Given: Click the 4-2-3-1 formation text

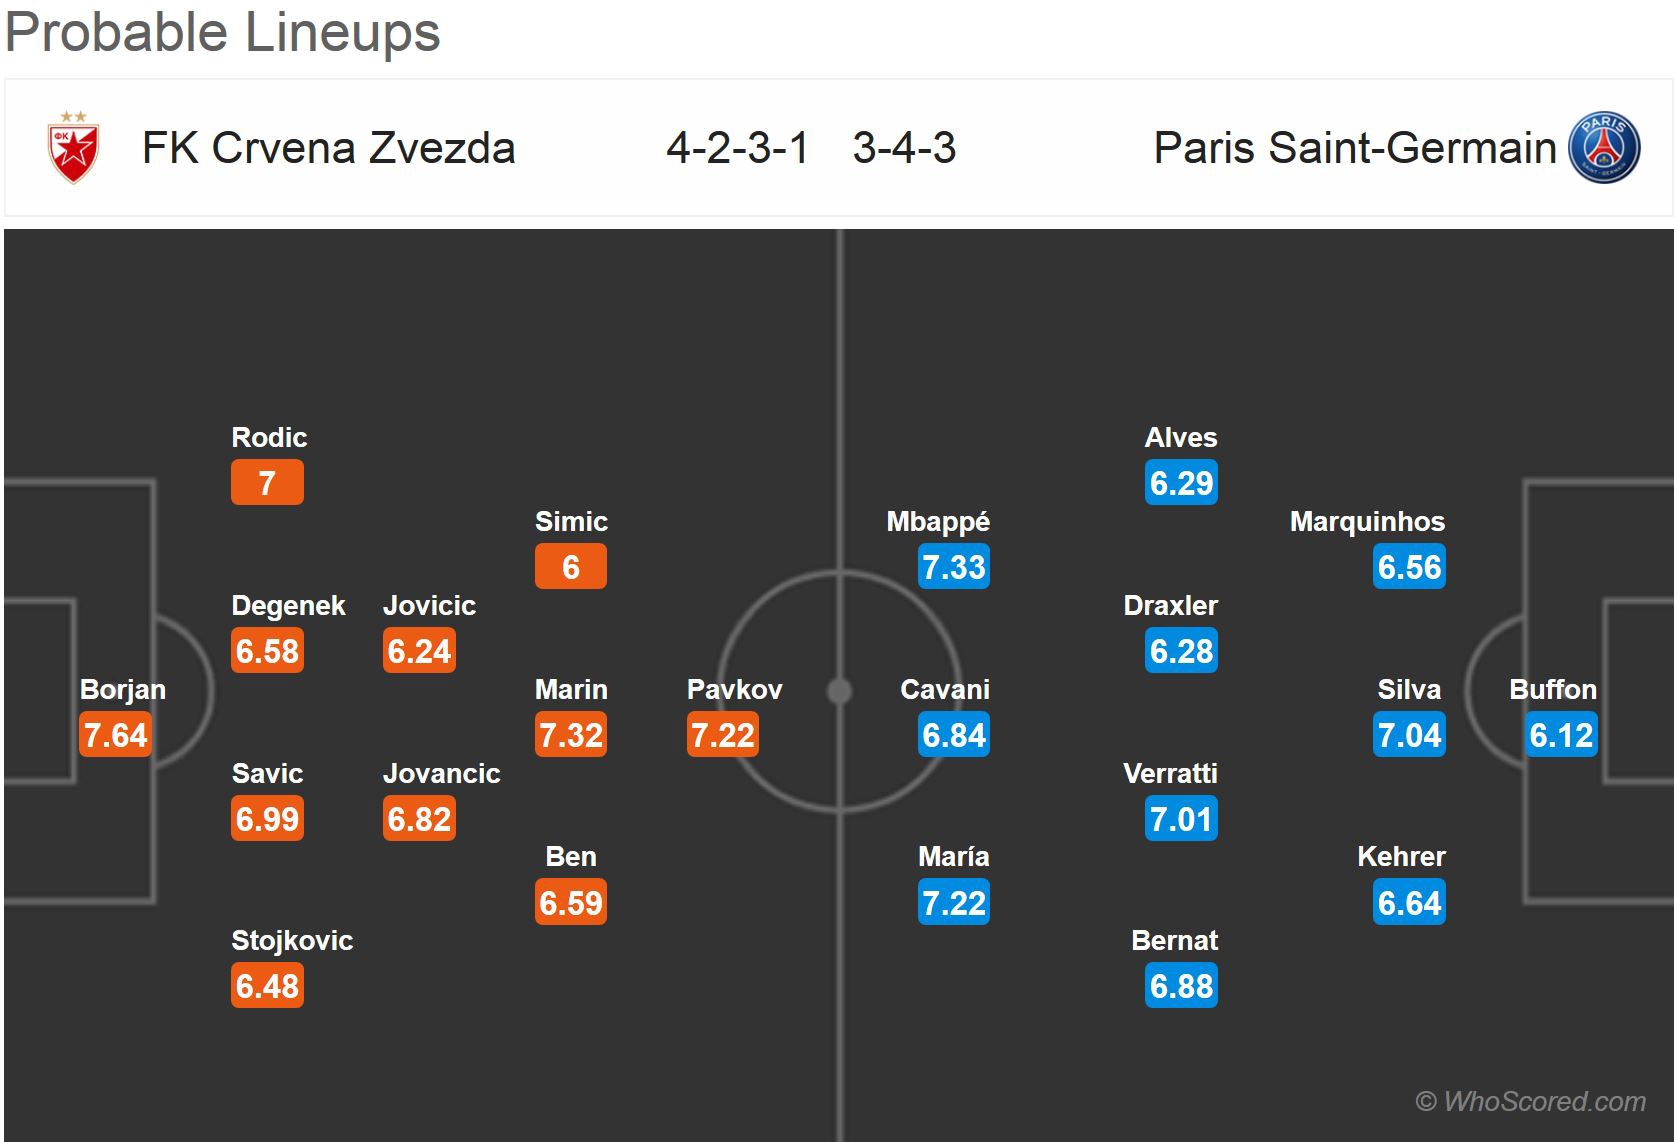Looking at the screenshot, I should [x=737, y=148].
